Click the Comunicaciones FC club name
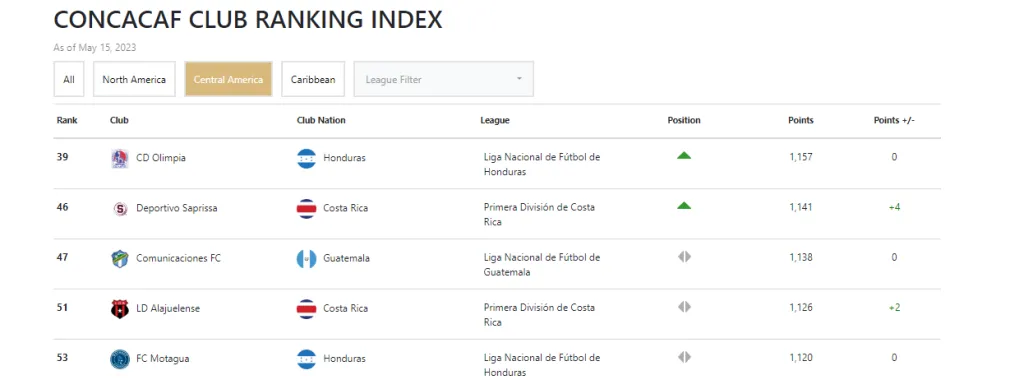1024x389 pixels. [178, 258]
